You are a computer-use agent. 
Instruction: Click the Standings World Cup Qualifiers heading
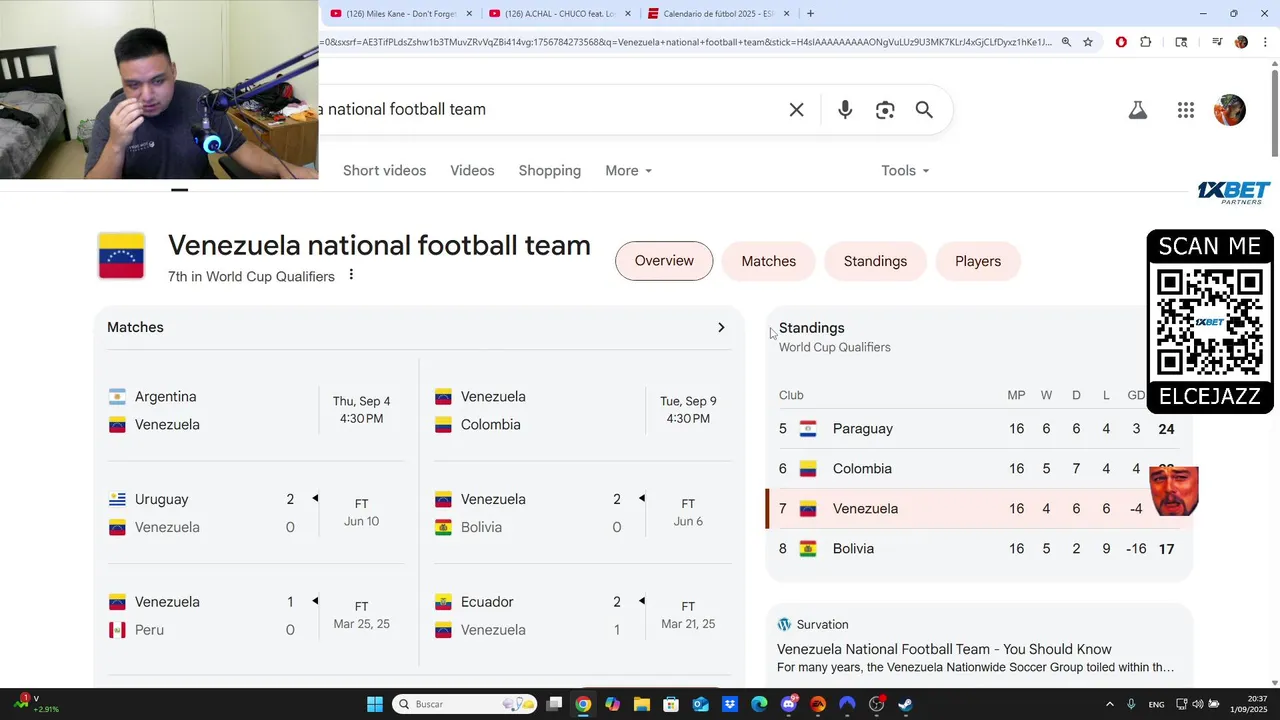[834, 337]
